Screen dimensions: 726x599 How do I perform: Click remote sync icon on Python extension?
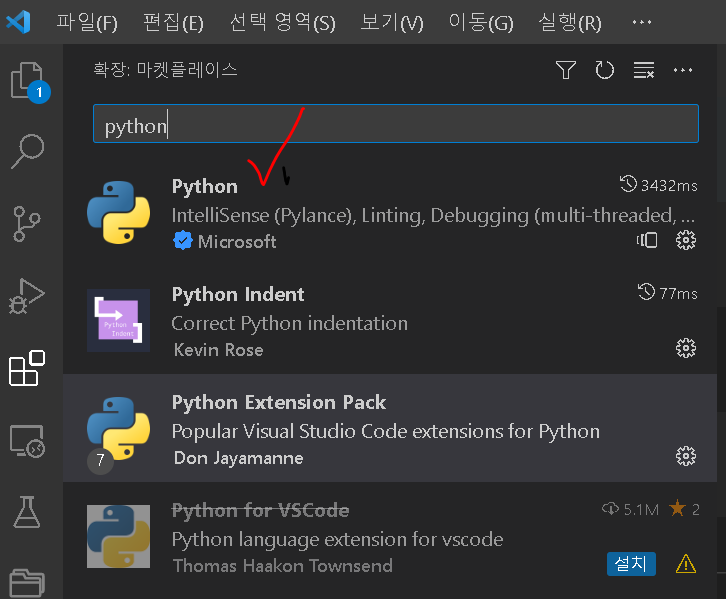coord(647,240)
